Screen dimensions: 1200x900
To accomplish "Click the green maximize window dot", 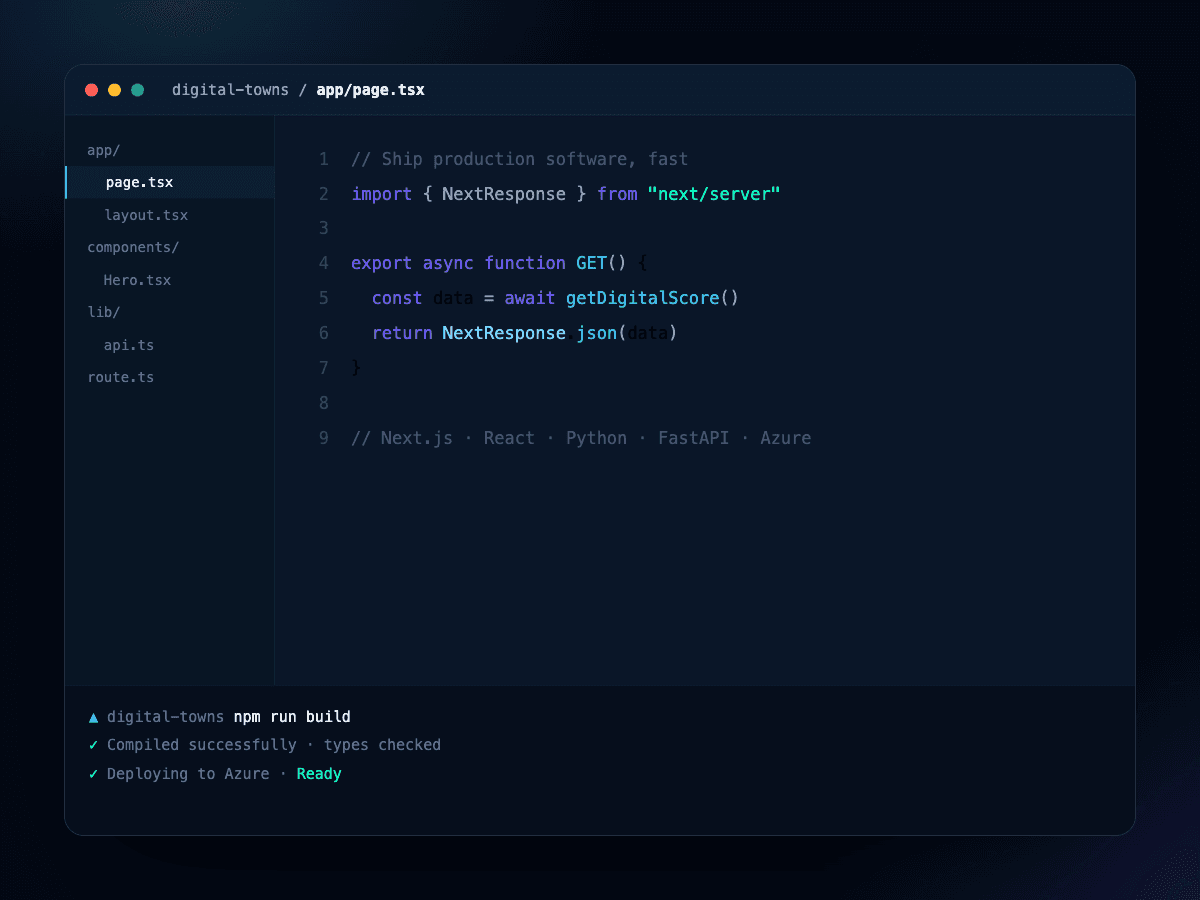I will pos(137,90).
